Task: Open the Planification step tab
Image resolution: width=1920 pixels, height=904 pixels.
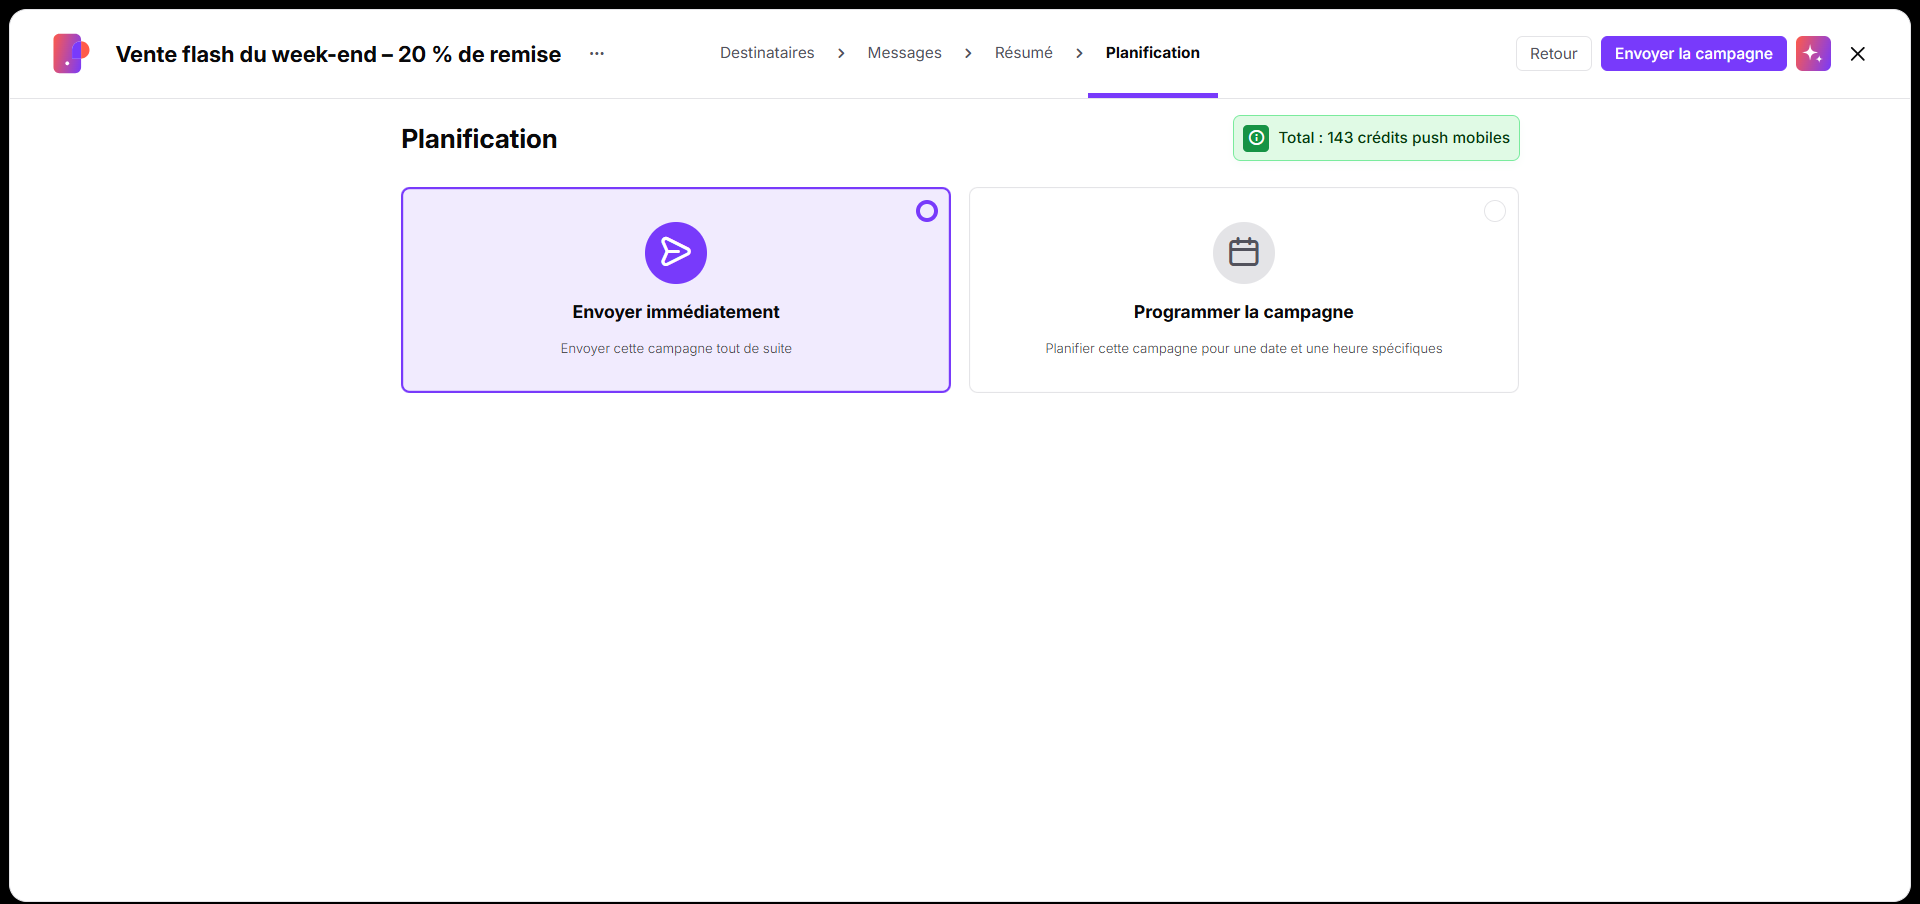Action: point(1153,53)
